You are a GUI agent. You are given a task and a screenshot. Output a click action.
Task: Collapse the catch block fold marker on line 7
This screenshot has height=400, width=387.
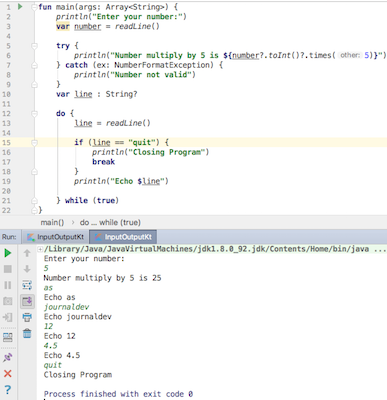click(34, 65)
